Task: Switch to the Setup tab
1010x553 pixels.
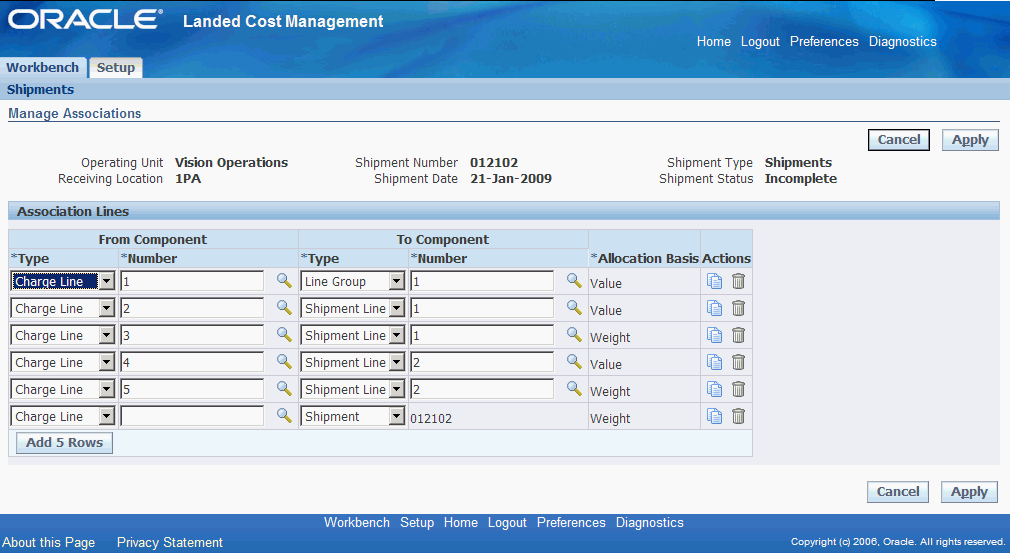Action: pos(116,68)
